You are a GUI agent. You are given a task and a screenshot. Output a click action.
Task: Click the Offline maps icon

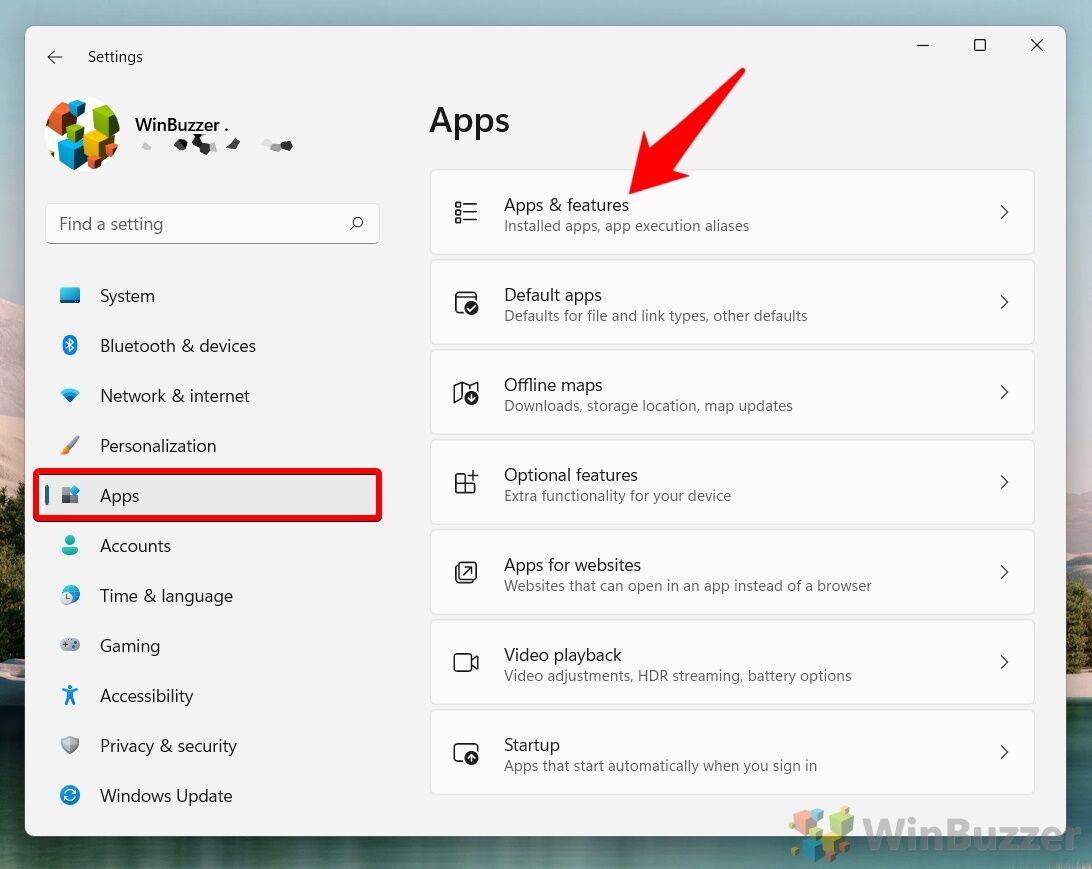(x=466, y=392)
